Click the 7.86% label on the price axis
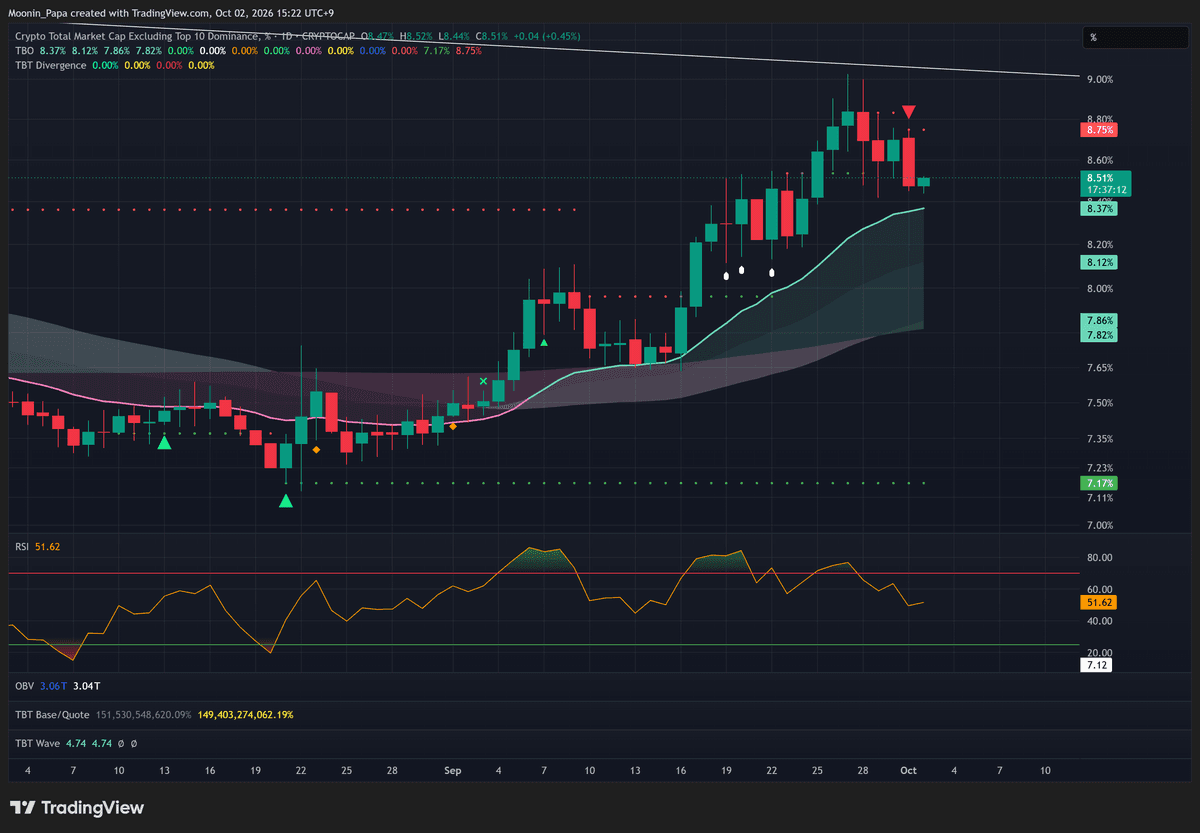 [x=1097, y=320]
